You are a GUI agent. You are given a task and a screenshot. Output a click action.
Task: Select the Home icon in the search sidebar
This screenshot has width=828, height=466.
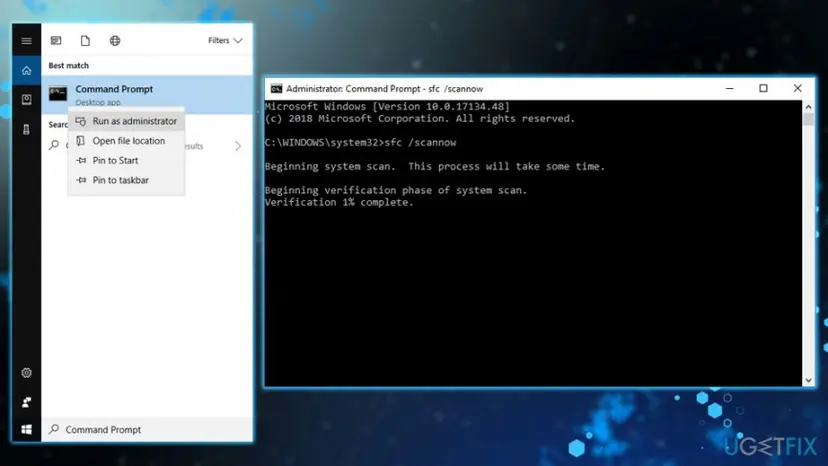coord(26,70)
